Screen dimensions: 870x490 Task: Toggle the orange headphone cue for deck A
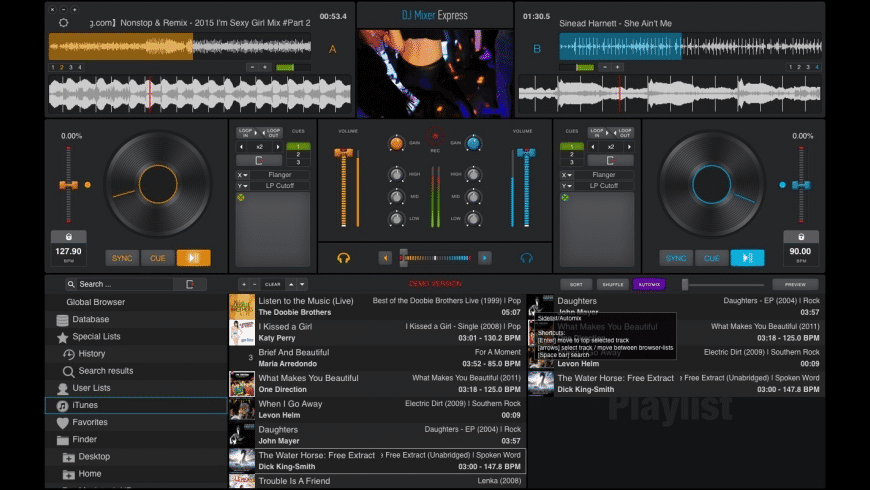click(343, 258)
